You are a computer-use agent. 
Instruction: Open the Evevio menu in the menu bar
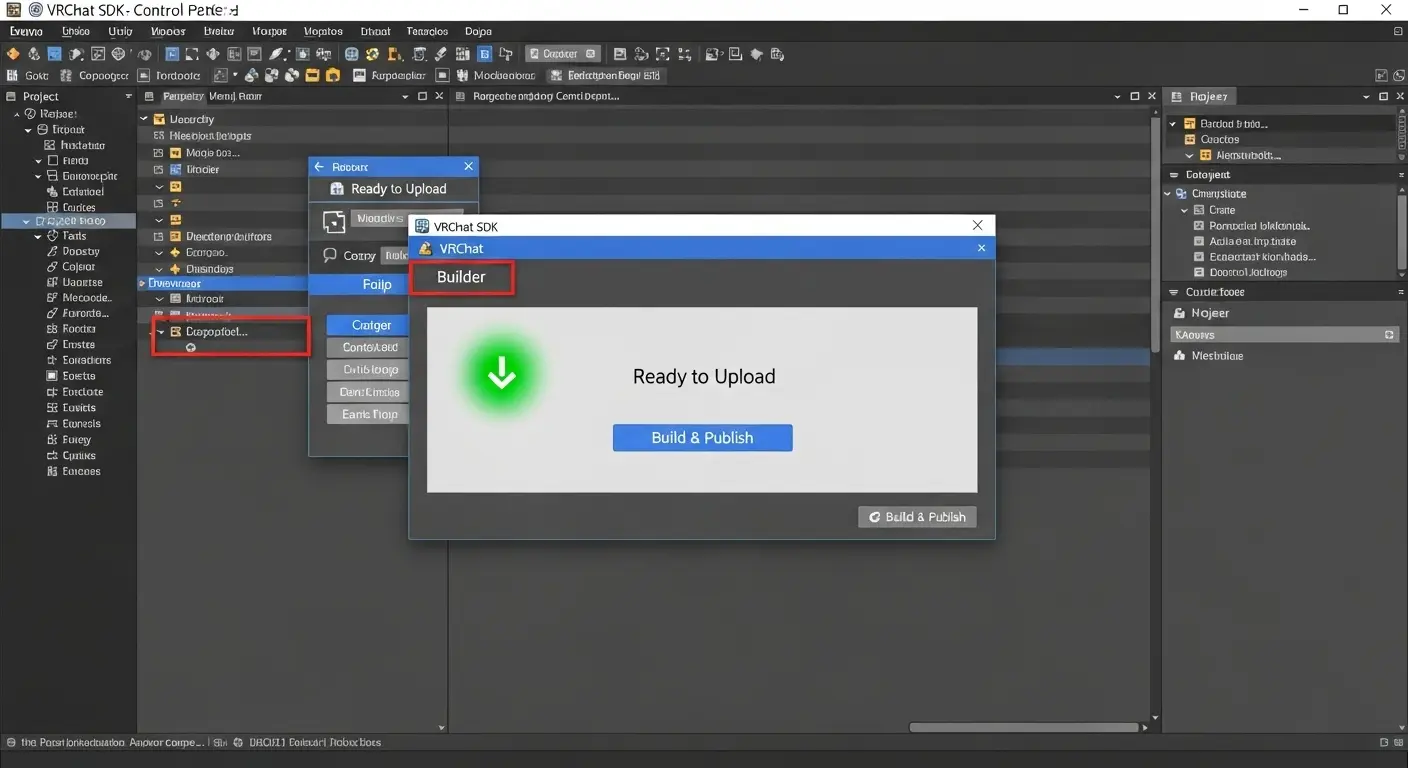click(26, 31)
